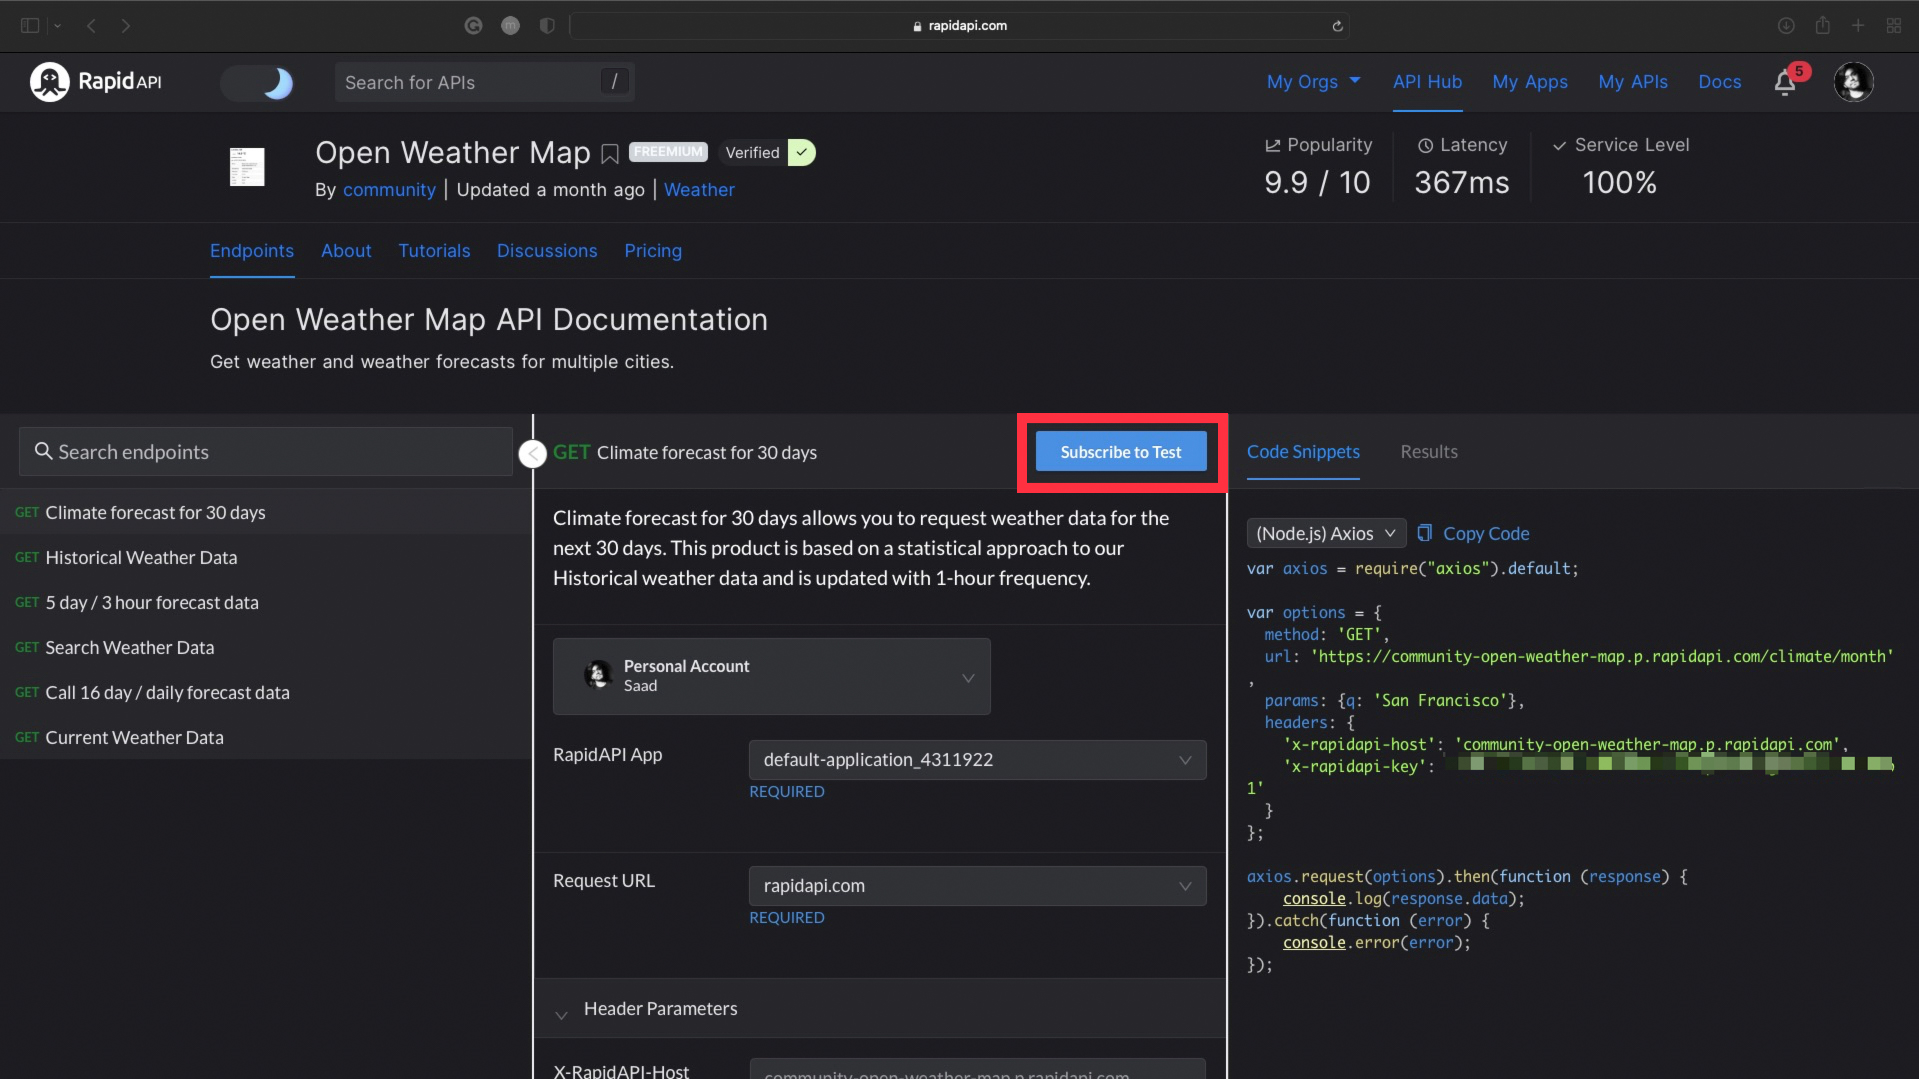
Task: Click the green Verified checkmark badge
Action: pos(801,152)
